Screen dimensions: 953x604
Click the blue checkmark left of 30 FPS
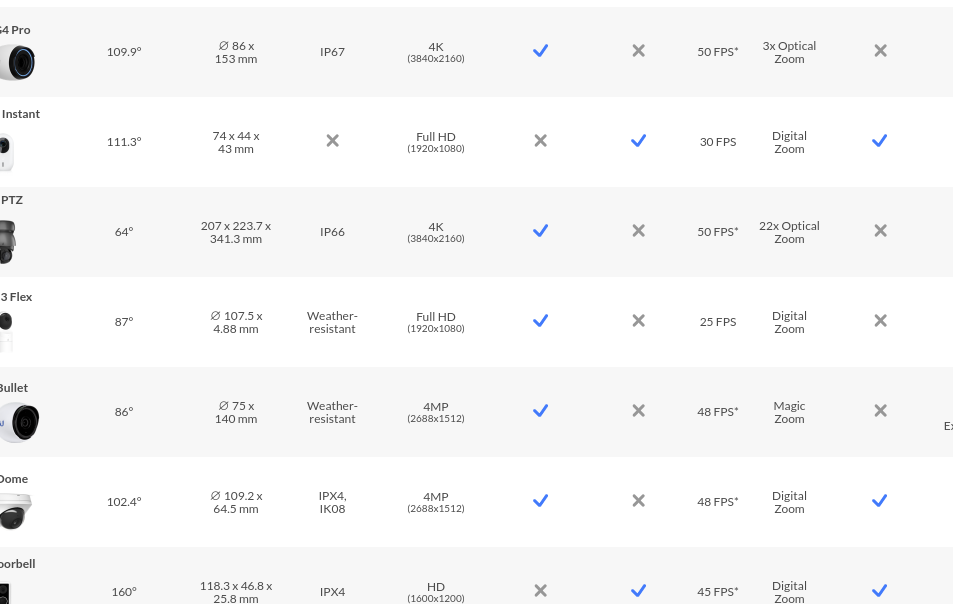638,141
